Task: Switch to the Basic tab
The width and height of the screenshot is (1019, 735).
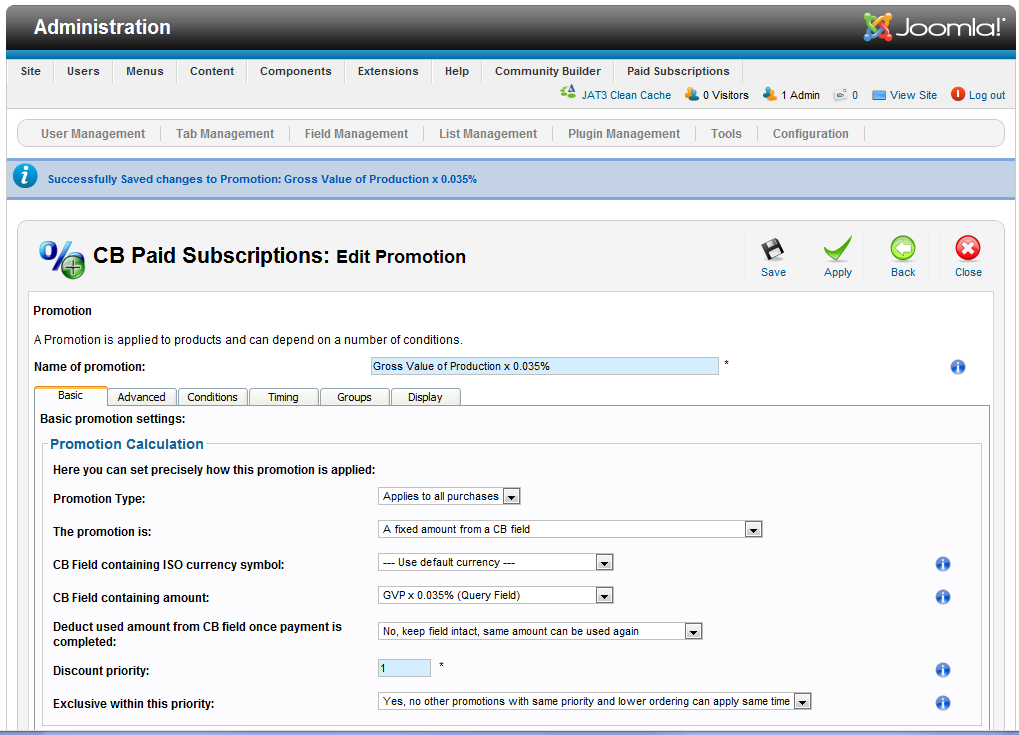Action: pos(70,396)
